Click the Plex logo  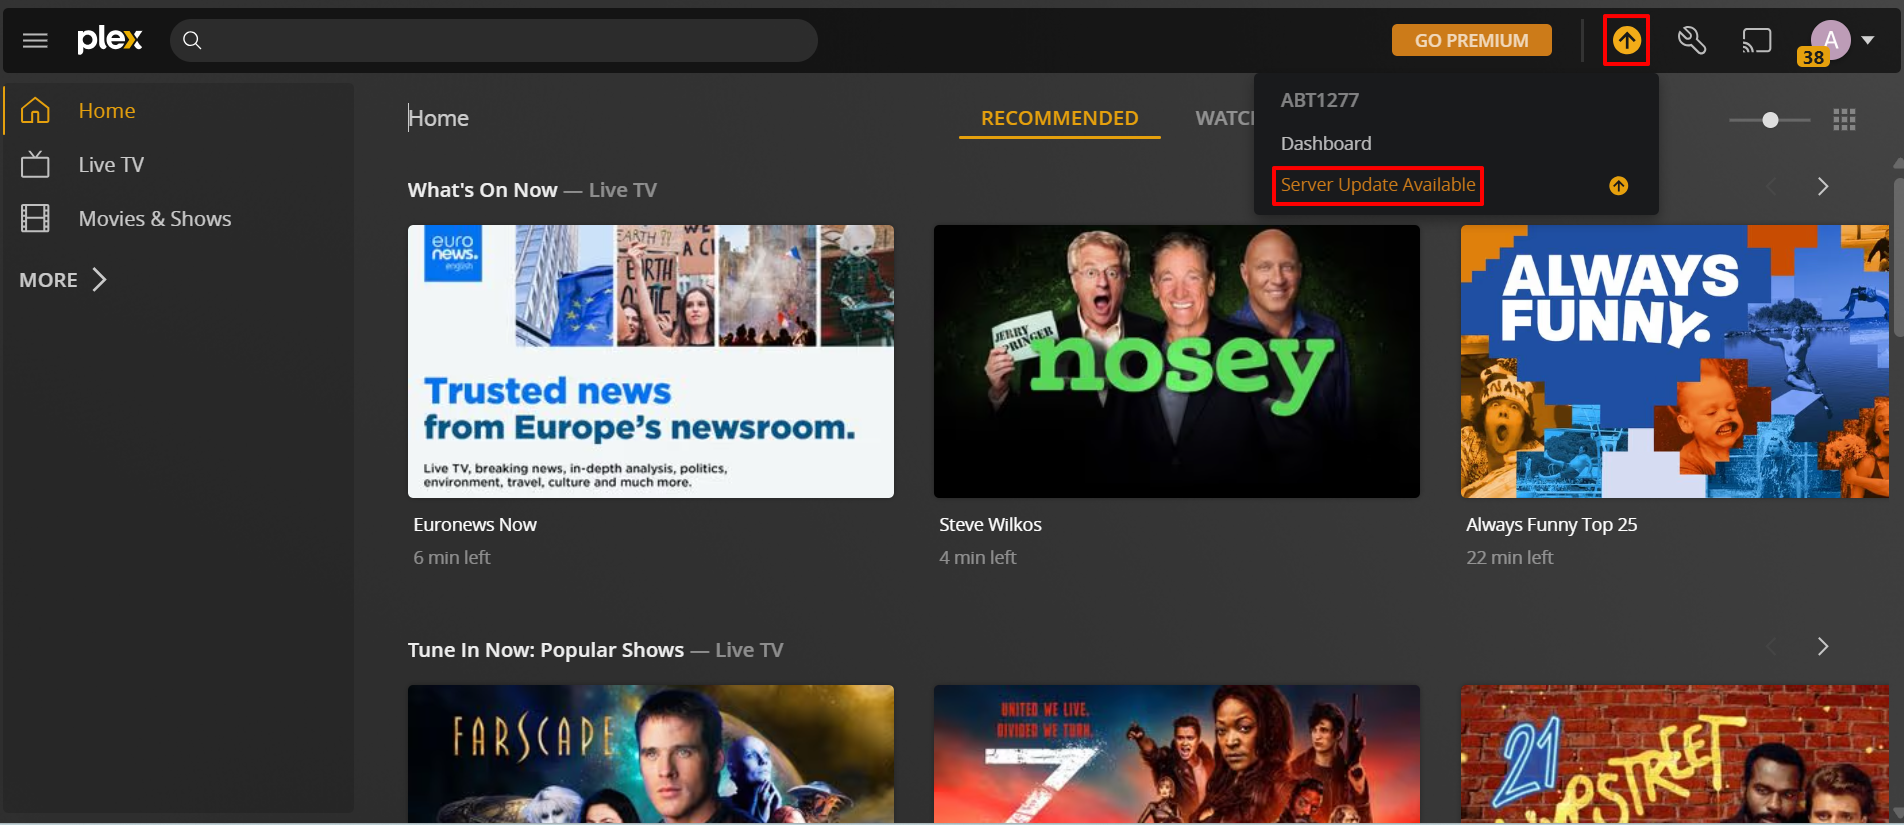(110, 40)
